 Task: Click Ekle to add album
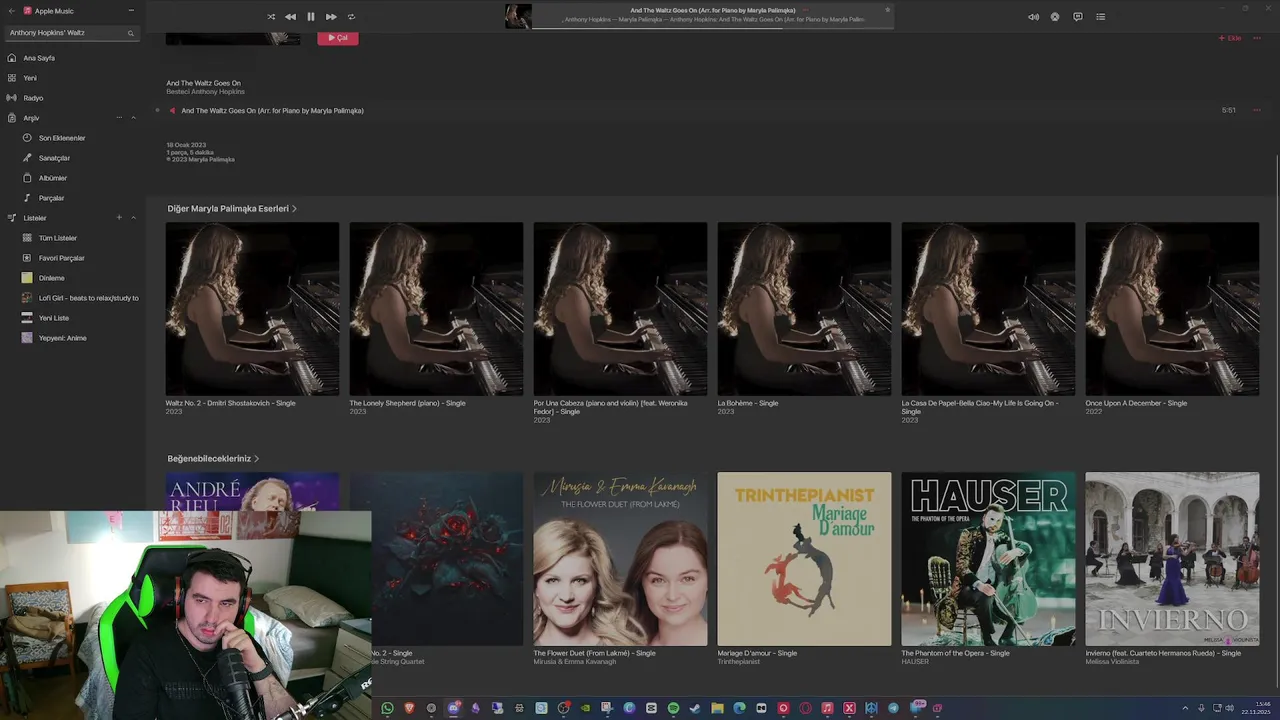coord(1229,38)
